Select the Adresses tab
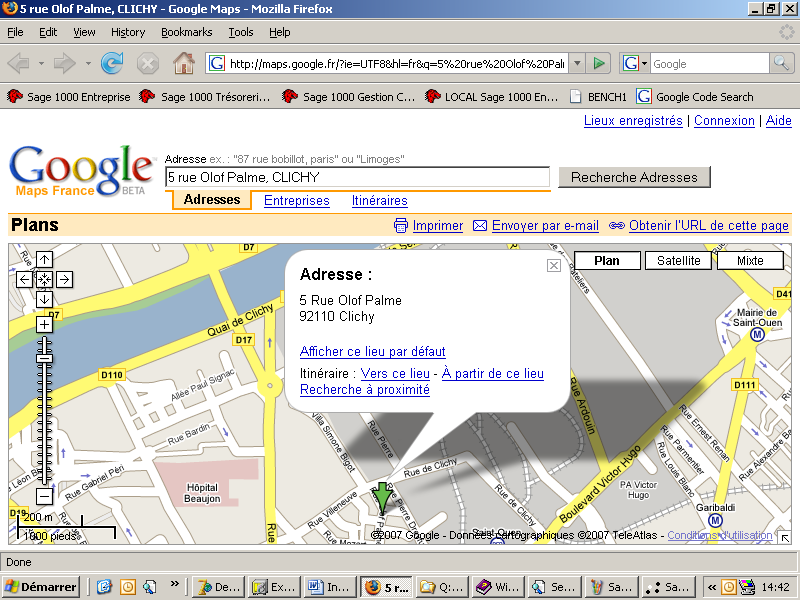This screenshot has height=600, width=800. pos(212,199)
